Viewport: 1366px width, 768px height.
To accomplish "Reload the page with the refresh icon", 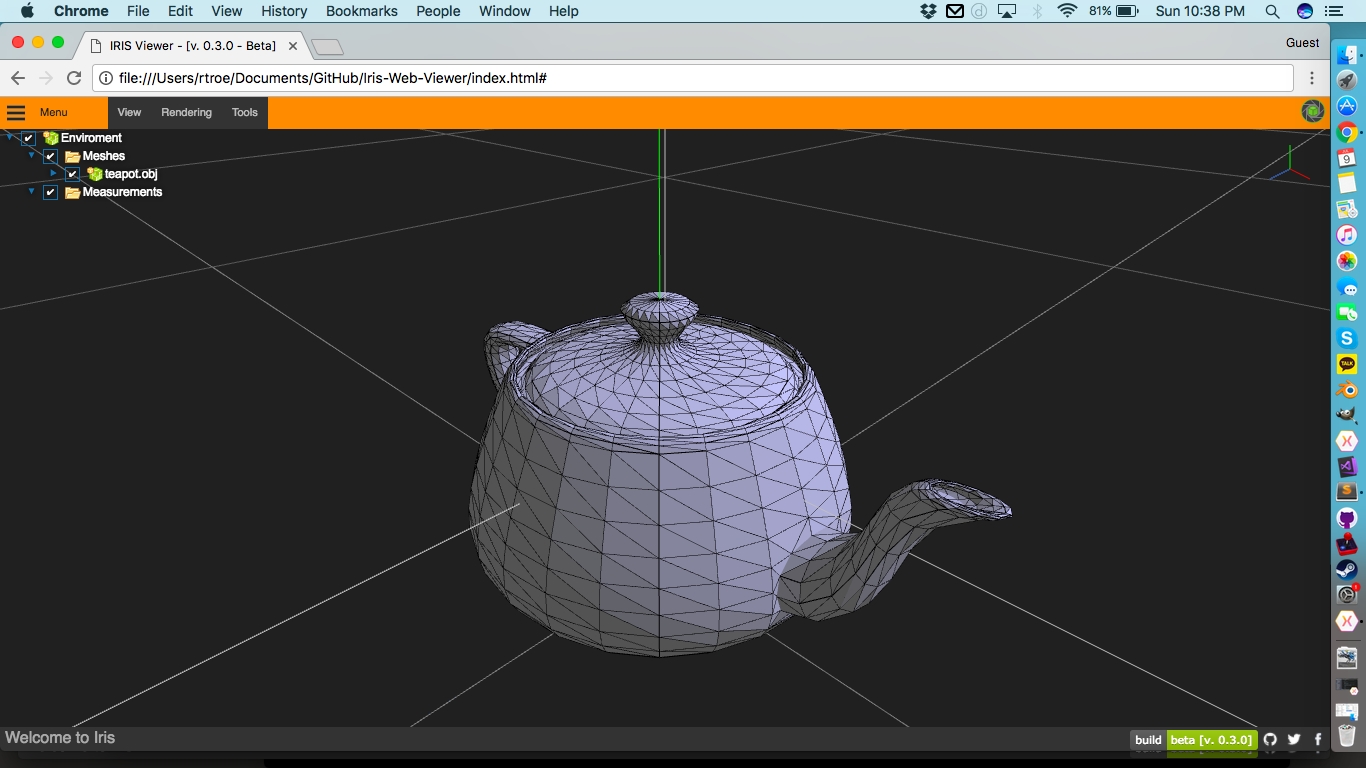I will point(74,78).
